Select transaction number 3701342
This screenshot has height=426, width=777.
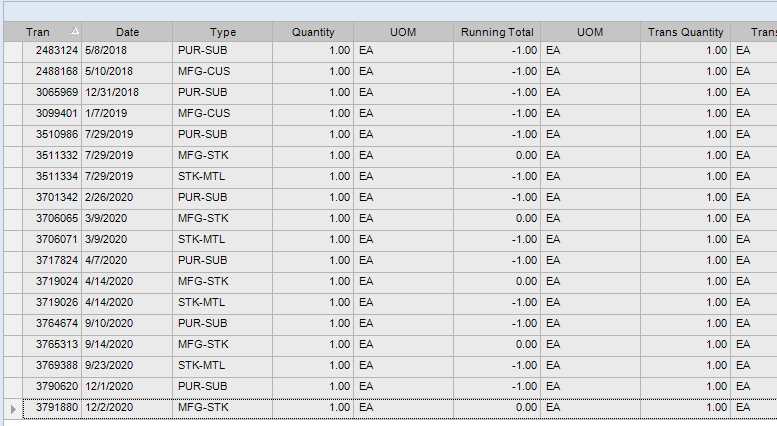pos(57,197)
